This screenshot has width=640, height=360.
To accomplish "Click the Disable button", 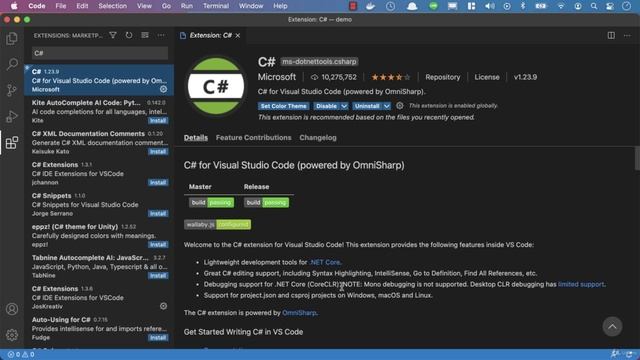I will coord(327,106).
